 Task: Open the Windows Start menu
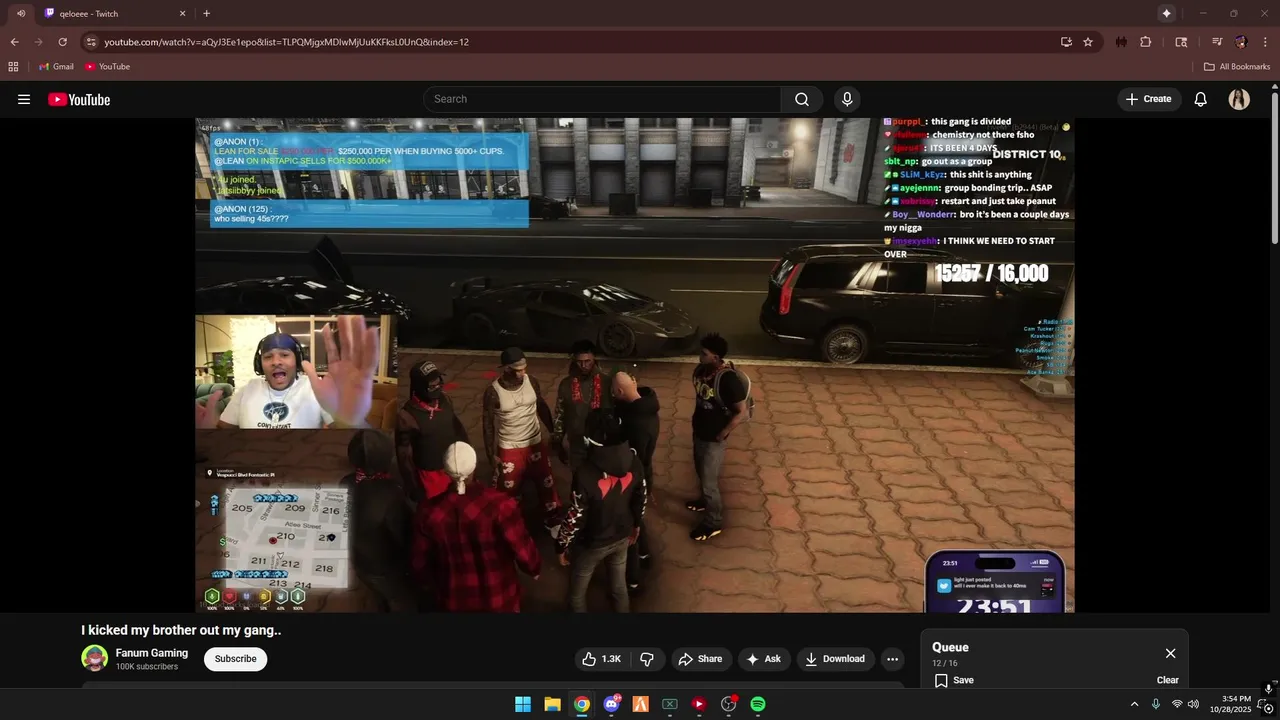[x=523, y=704]
